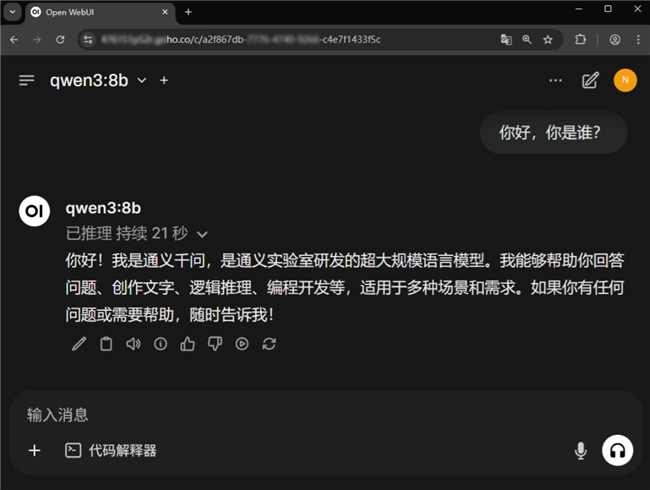The height and width of the screenshot is (490, 650).
Task: Go back in browser history
Action: 14,40
